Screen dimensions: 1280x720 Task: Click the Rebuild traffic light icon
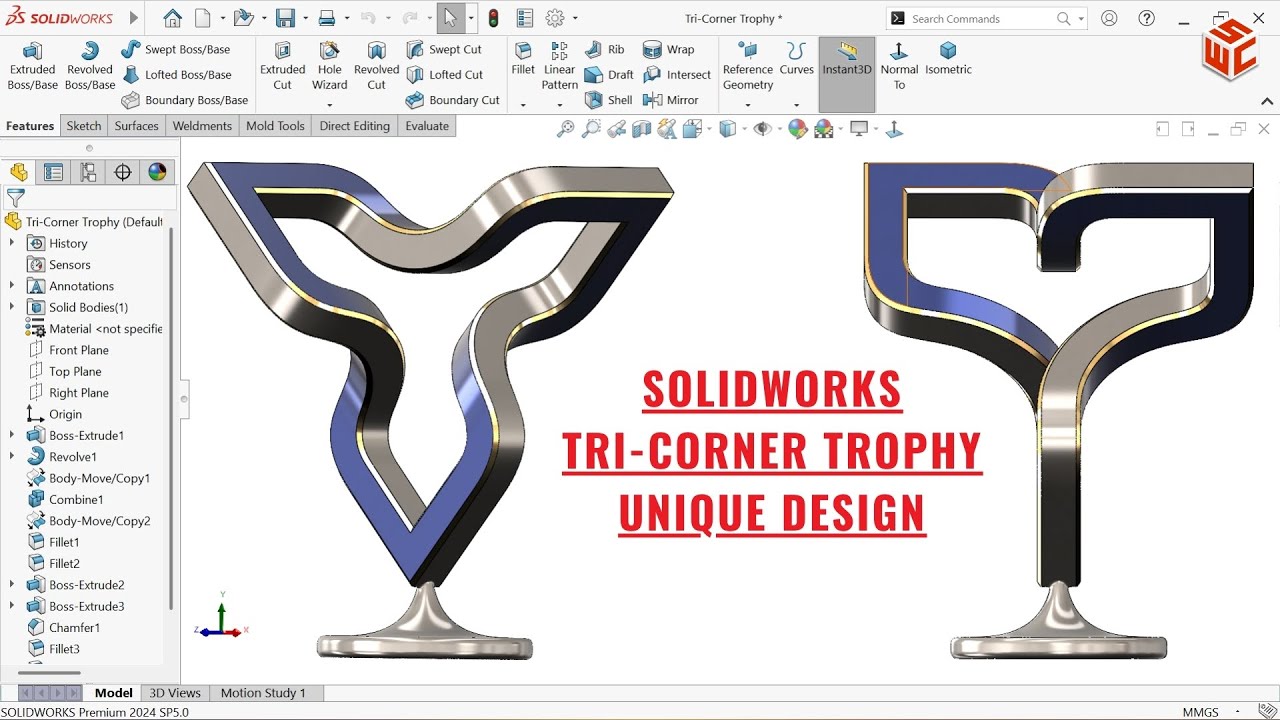pos(493,18)
